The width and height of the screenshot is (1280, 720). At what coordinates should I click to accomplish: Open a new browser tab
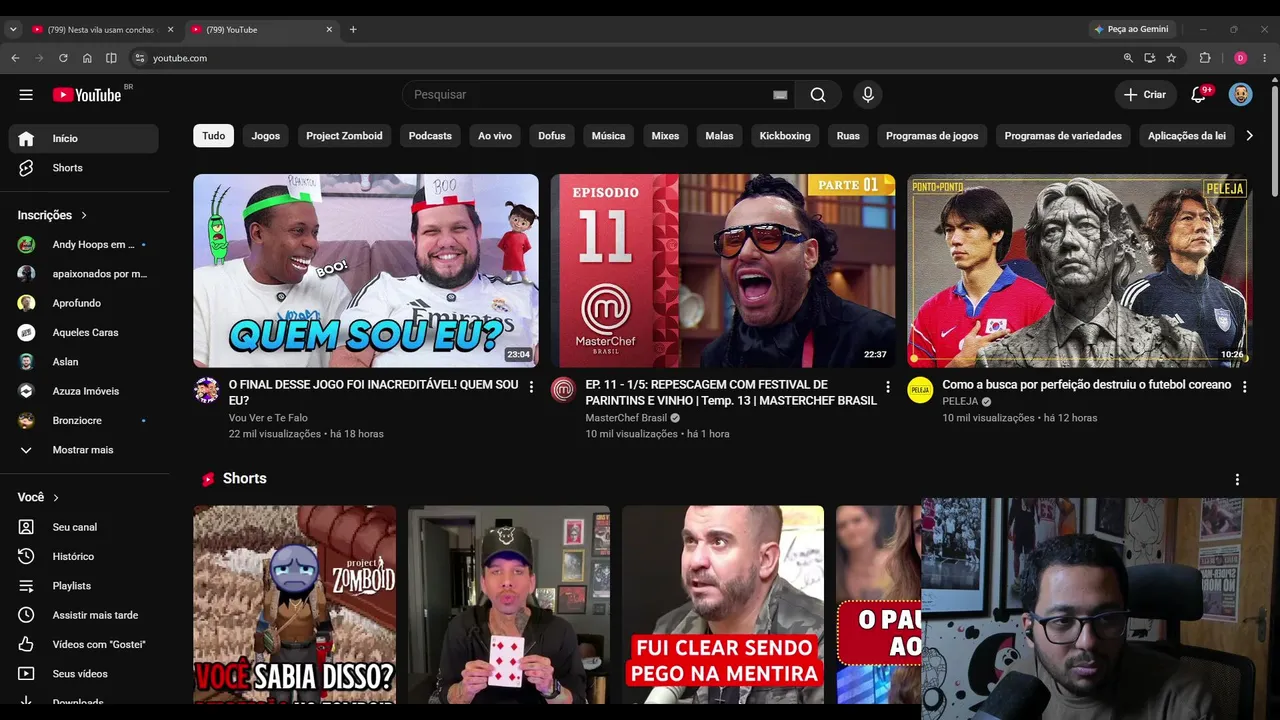click(x=353, y=30)
